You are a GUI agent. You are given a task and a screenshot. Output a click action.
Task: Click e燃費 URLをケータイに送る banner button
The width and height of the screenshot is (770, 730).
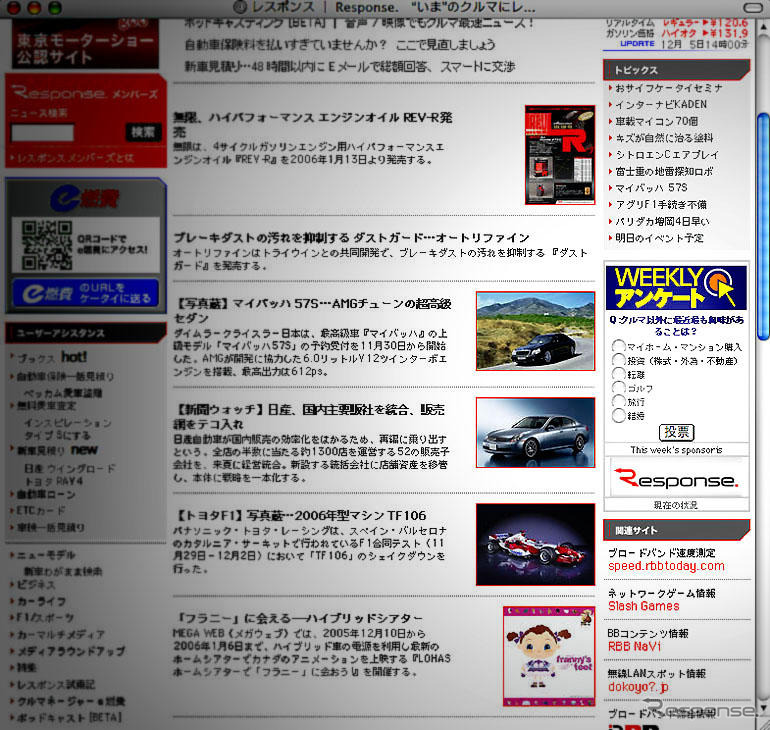tap(85, 293)
